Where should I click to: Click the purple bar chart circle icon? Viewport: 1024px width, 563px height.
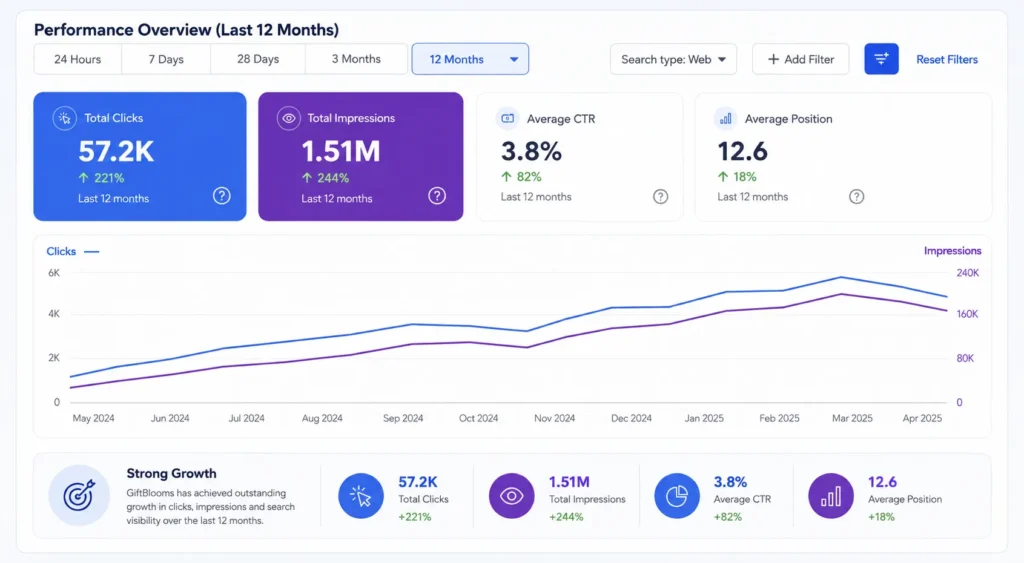coord(831,496)
